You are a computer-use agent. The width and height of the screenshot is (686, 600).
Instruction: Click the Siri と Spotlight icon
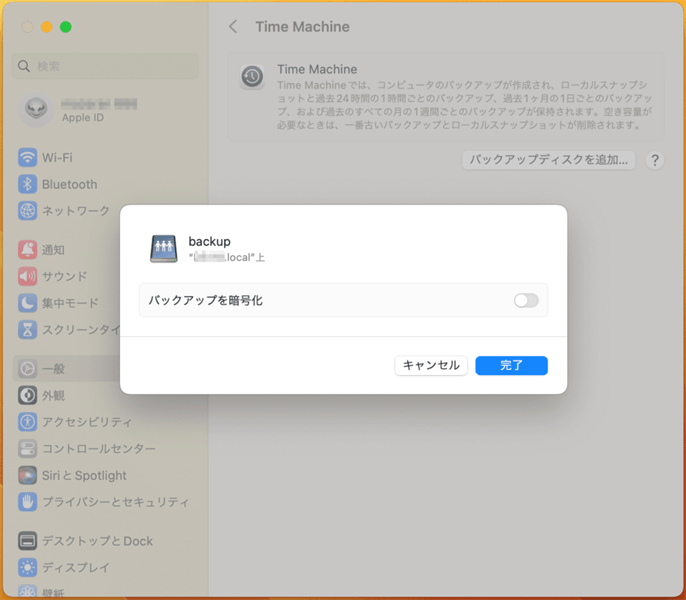pyautogui.click(x=27, y=476)
